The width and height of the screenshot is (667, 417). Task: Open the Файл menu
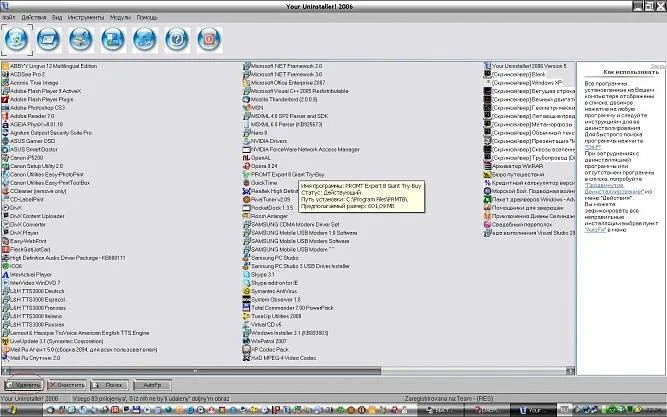coord(9,17)
